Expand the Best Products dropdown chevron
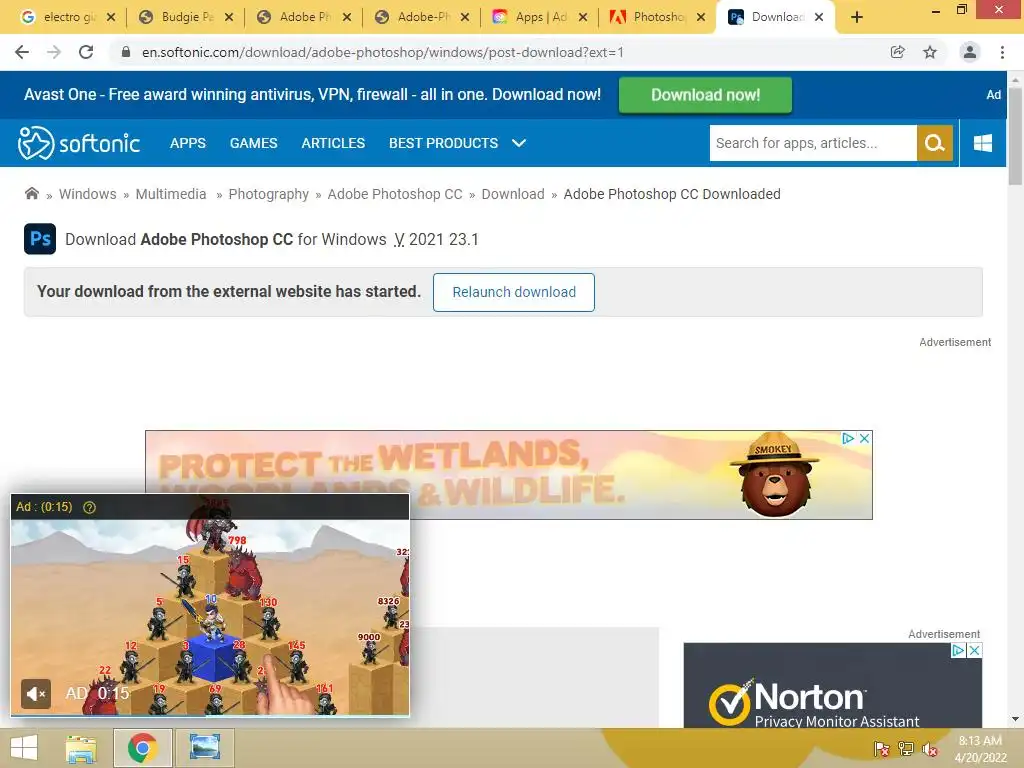1024x768 pixels. pyautogui.click(x=519, y=143)
